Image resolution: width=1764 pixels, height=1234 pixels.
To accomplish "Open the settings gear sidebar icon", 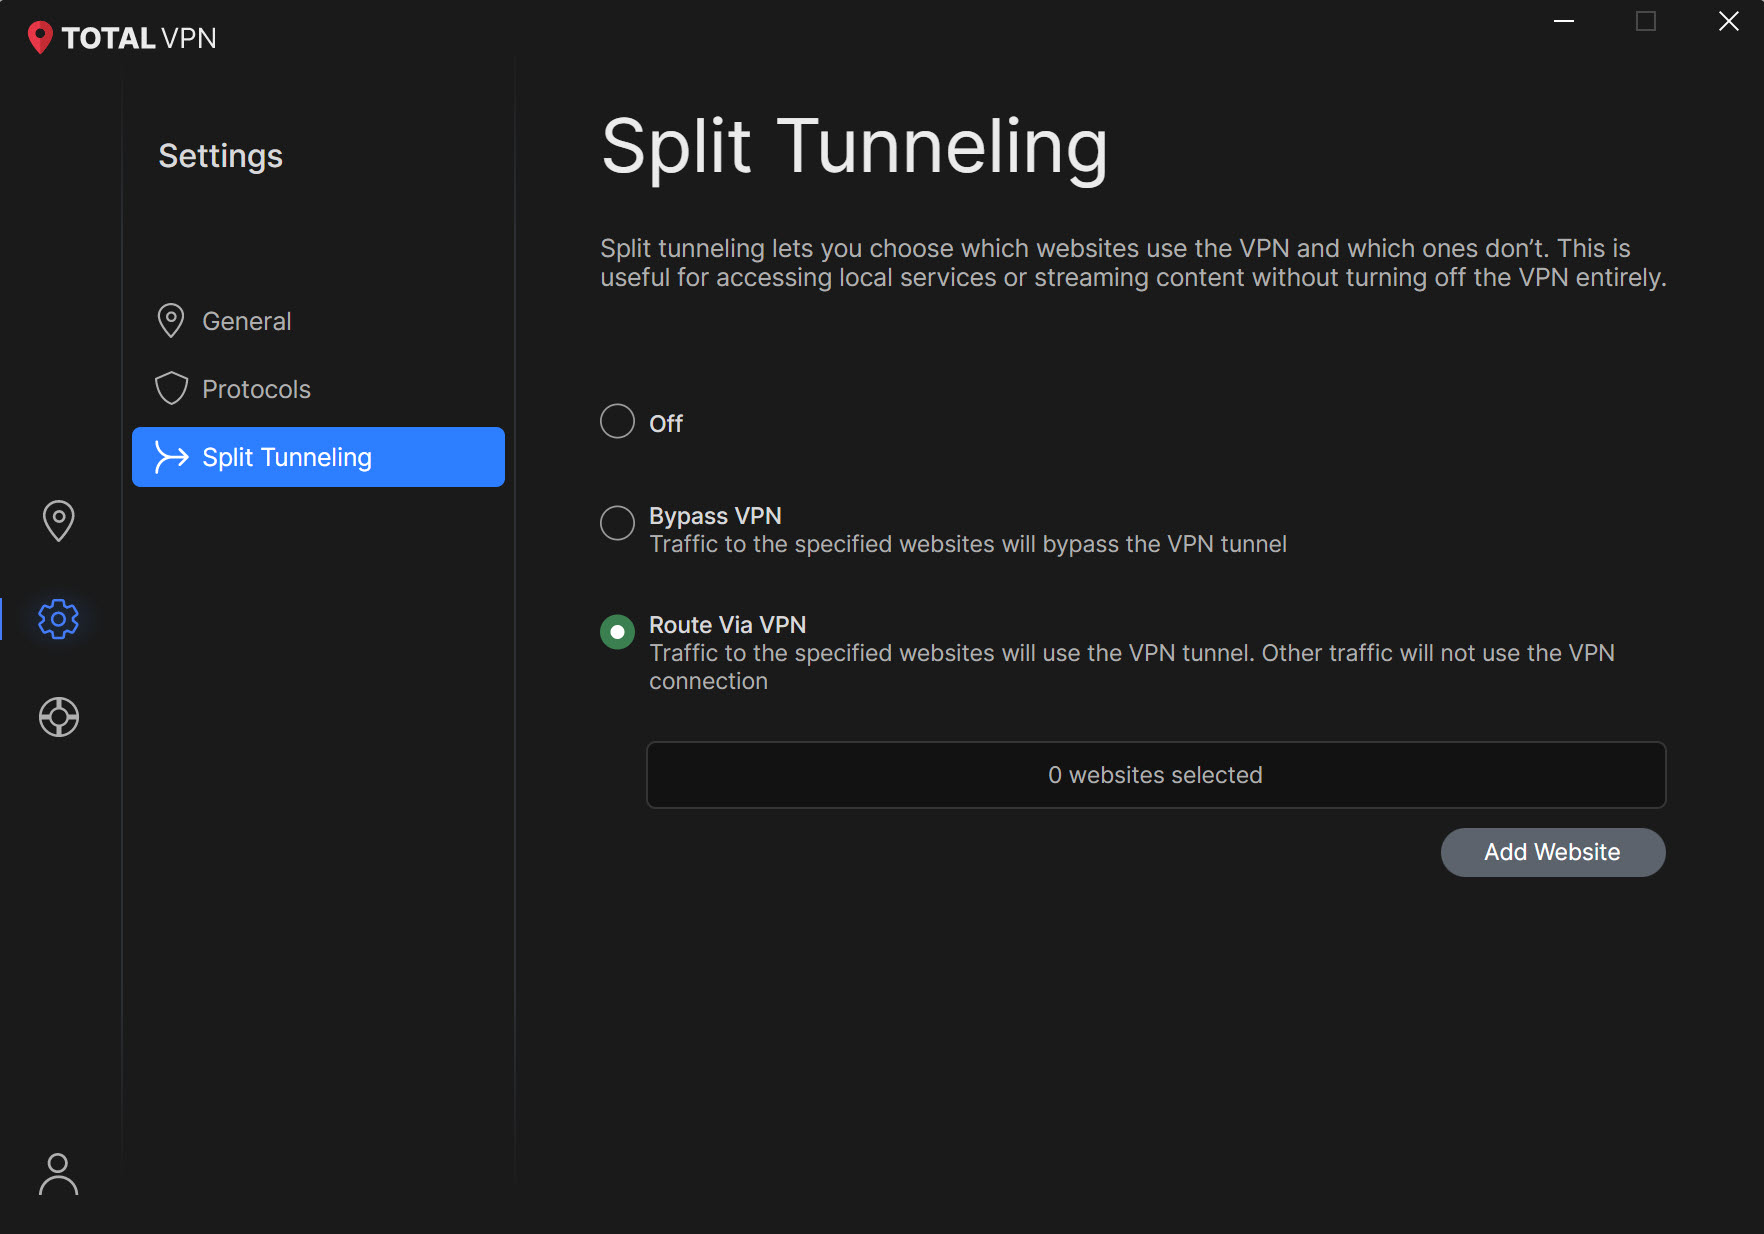I will 58,619.
